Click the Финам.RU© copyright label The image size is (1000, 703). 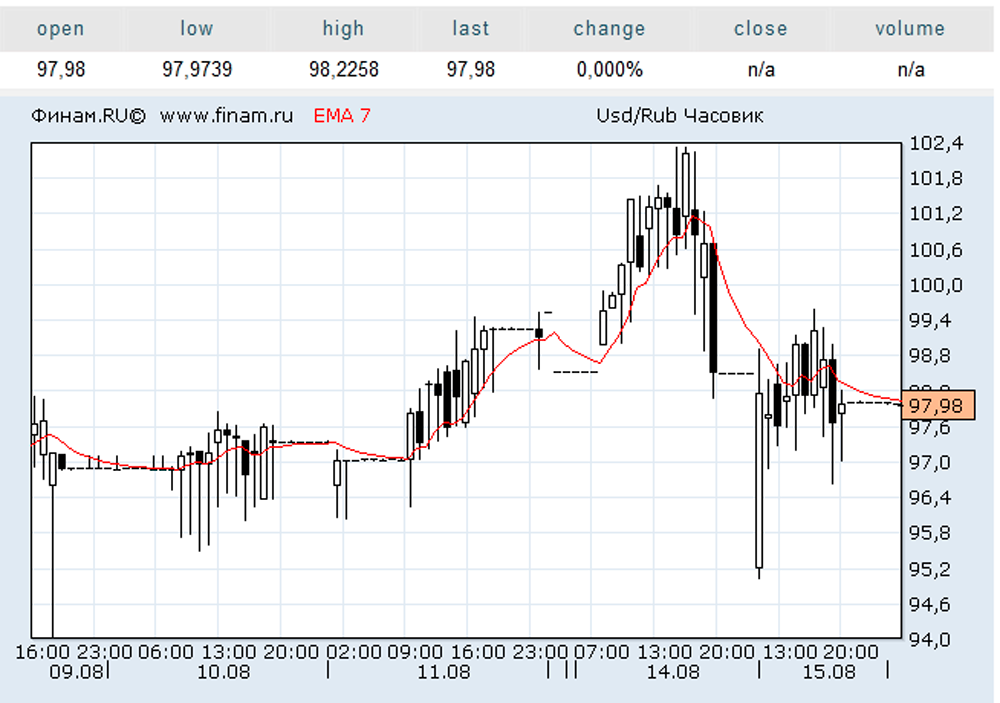tap(89, 116)
